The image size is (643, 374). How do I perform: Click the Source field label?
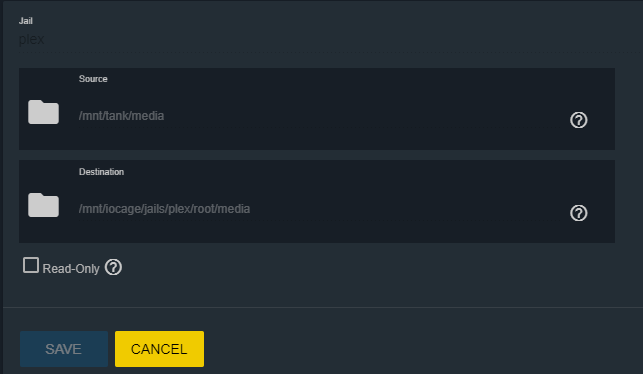[93, 79]
